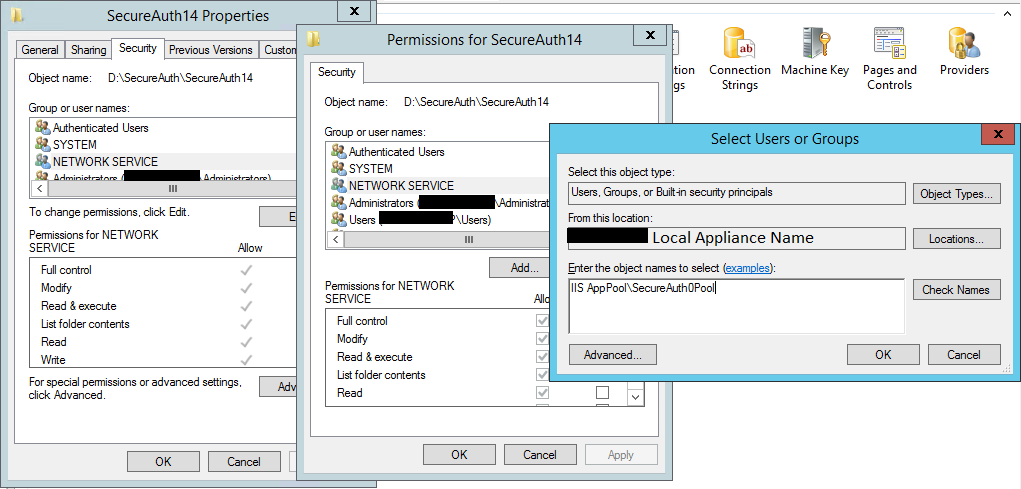Toggle Allow Modify checkbox in Permissions dialog
The height and width of the screenshot is (489, 1021).
click(x=542, y=339)
